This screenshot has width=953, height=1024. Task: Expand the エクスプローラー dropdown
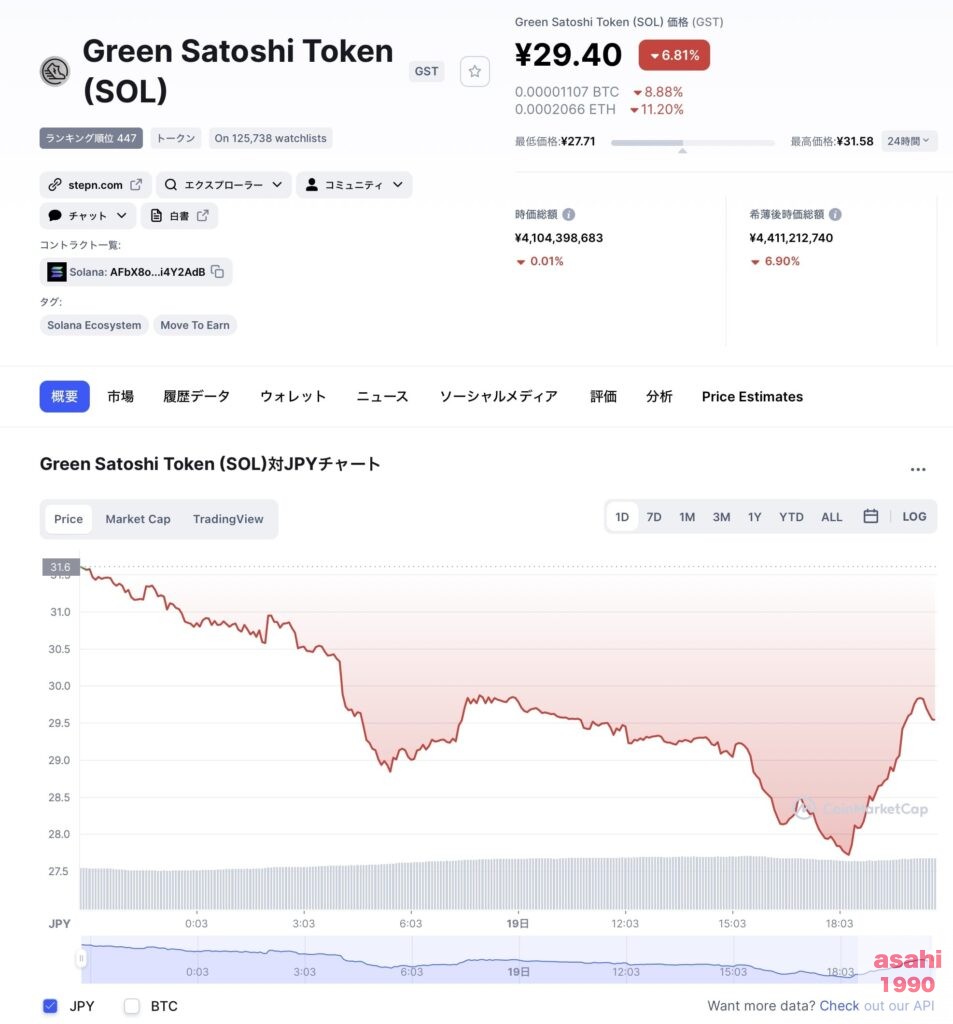coord(223,185)
